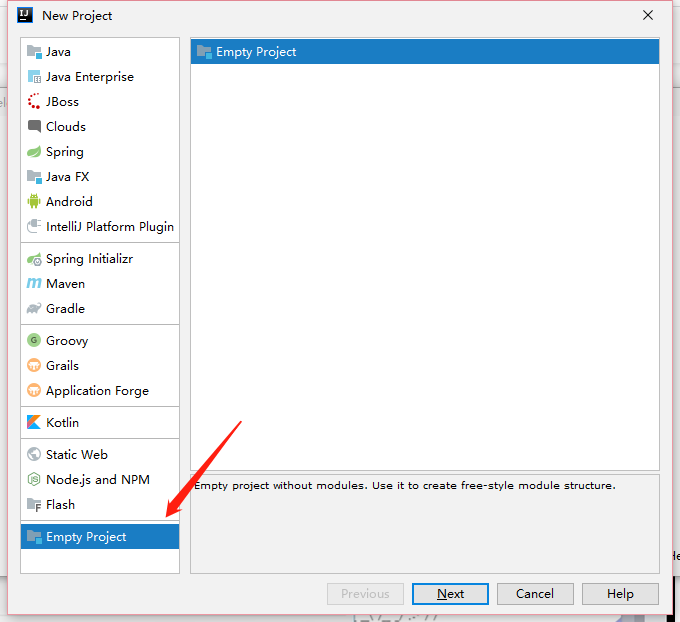Click the 'Empty project without modules' description text
This screenshot has height=622, width=680.
pyautogui.click(x=405, y=485)
